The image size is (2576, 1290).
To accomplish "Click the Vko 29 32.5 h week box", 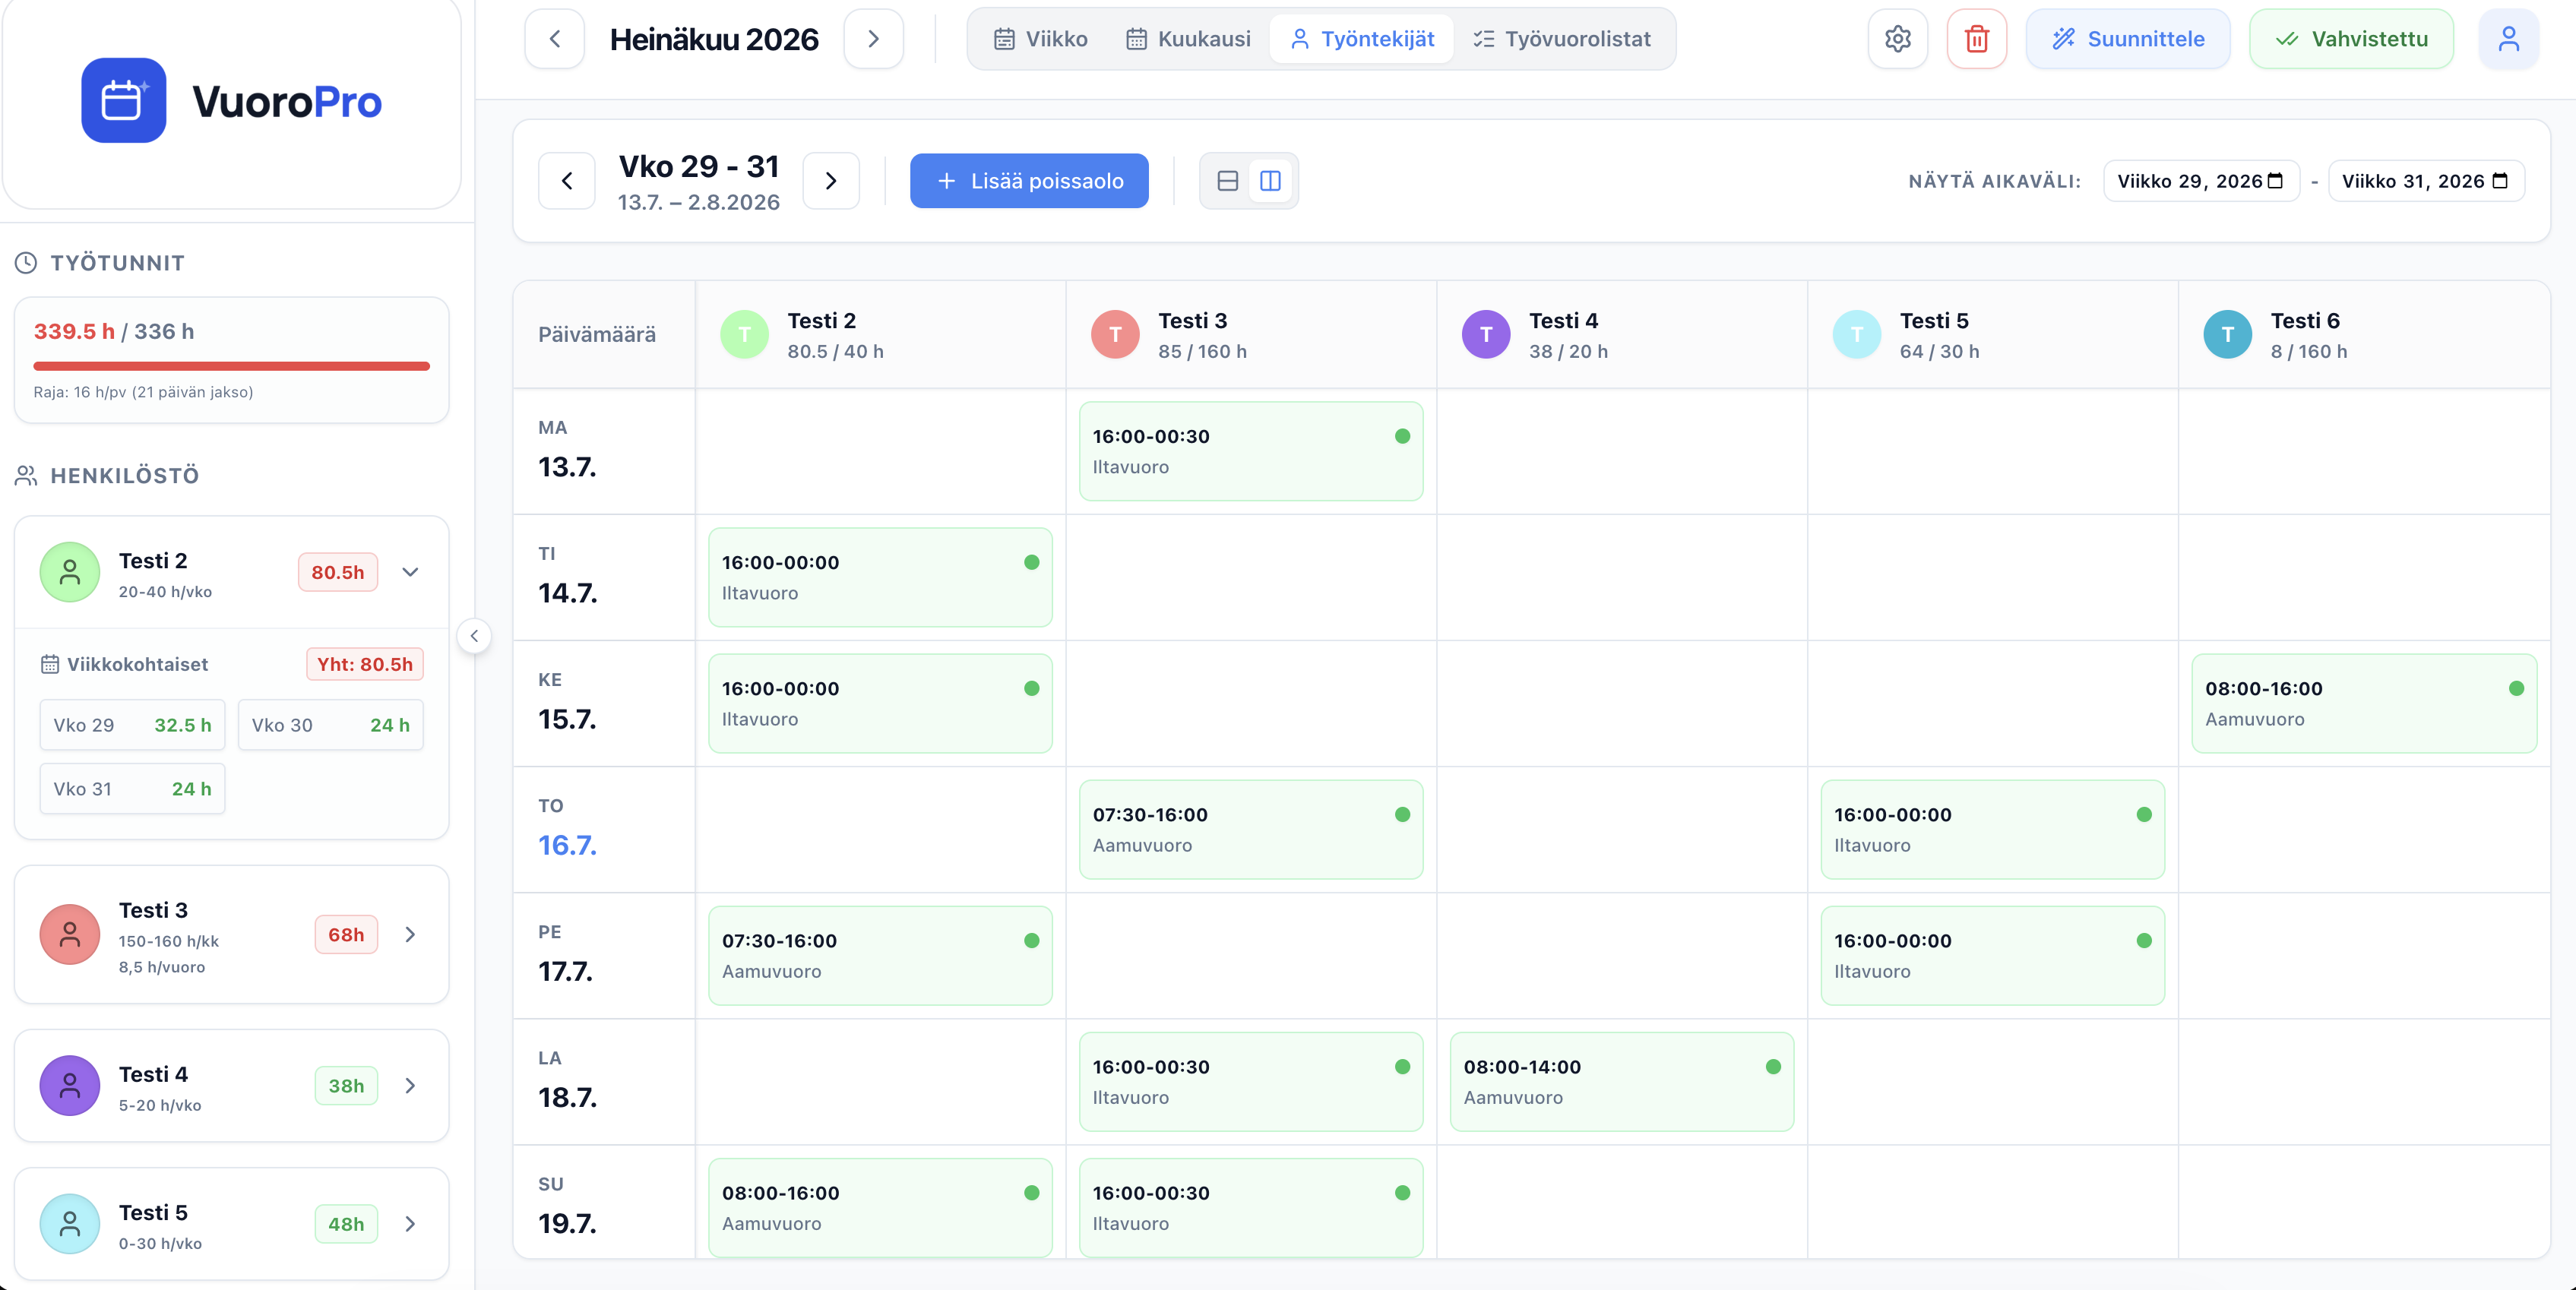I will [132, 725].
